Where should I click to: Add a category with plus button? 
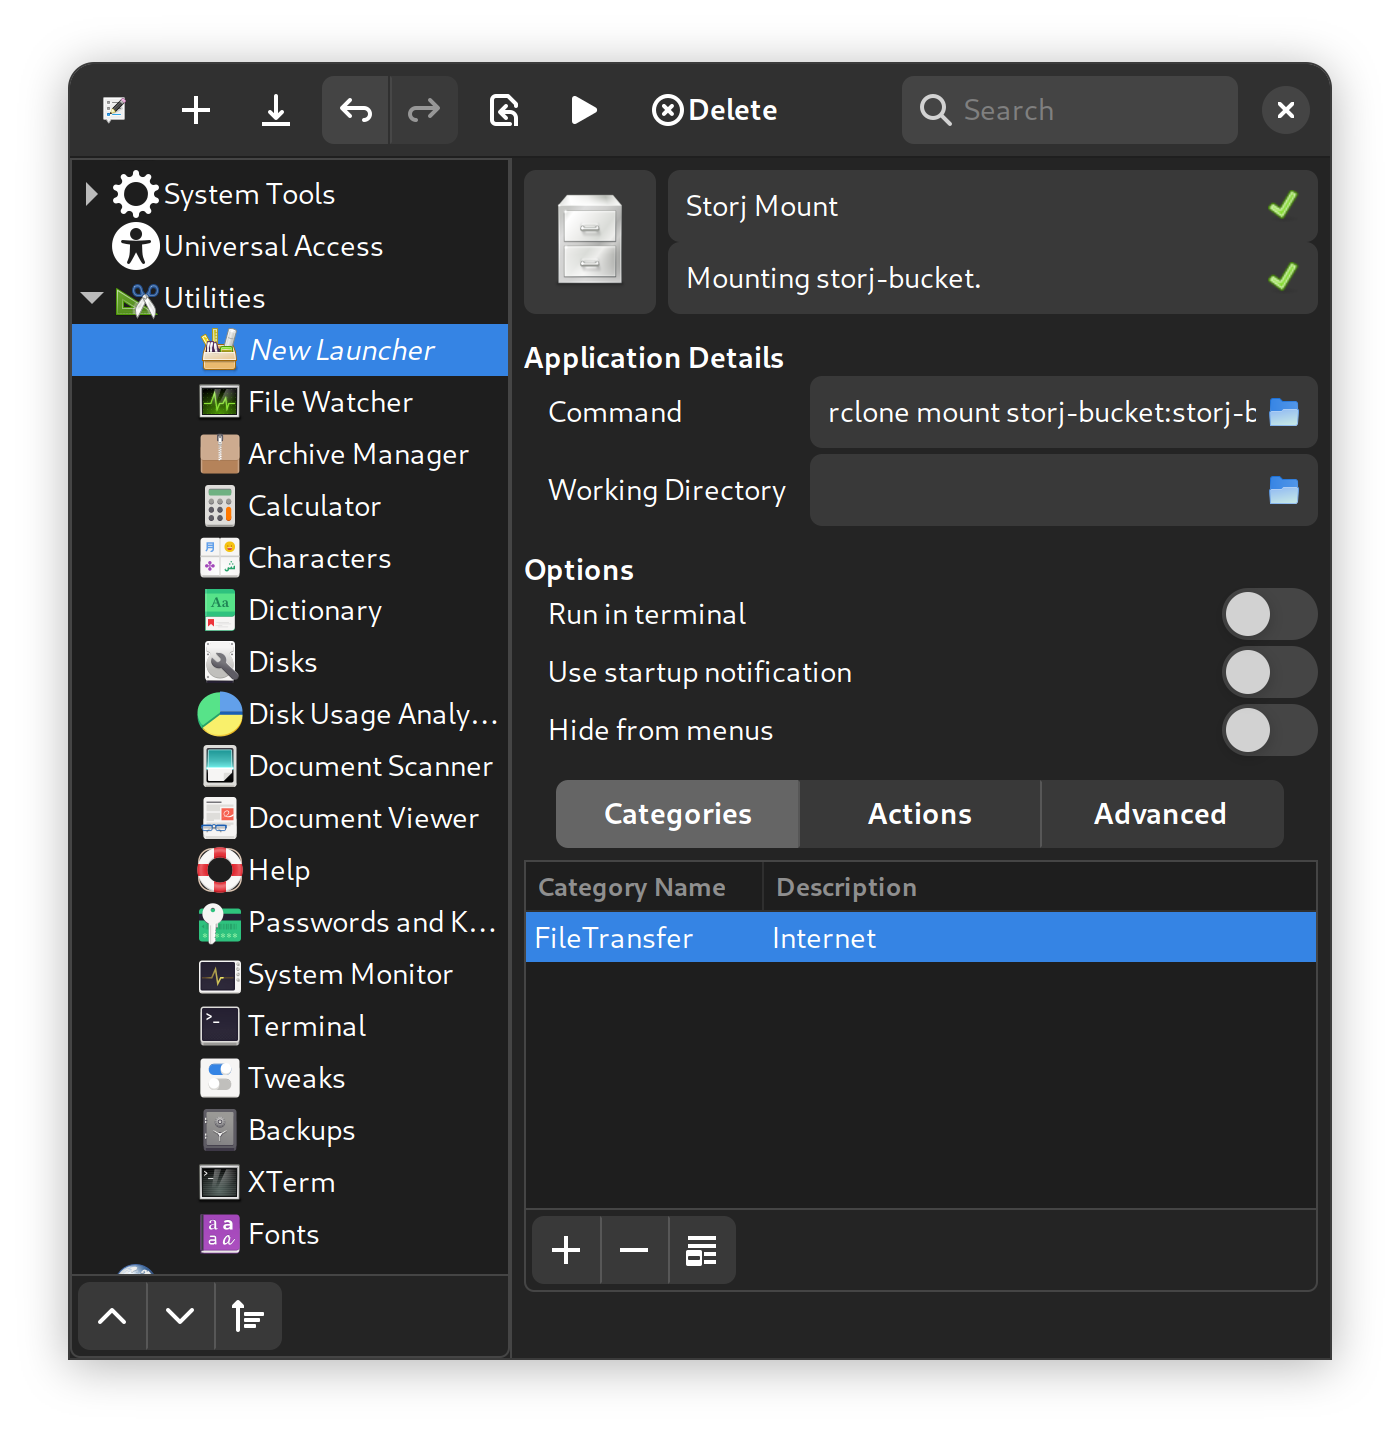pyautogui.click(x=566, y=1250)
